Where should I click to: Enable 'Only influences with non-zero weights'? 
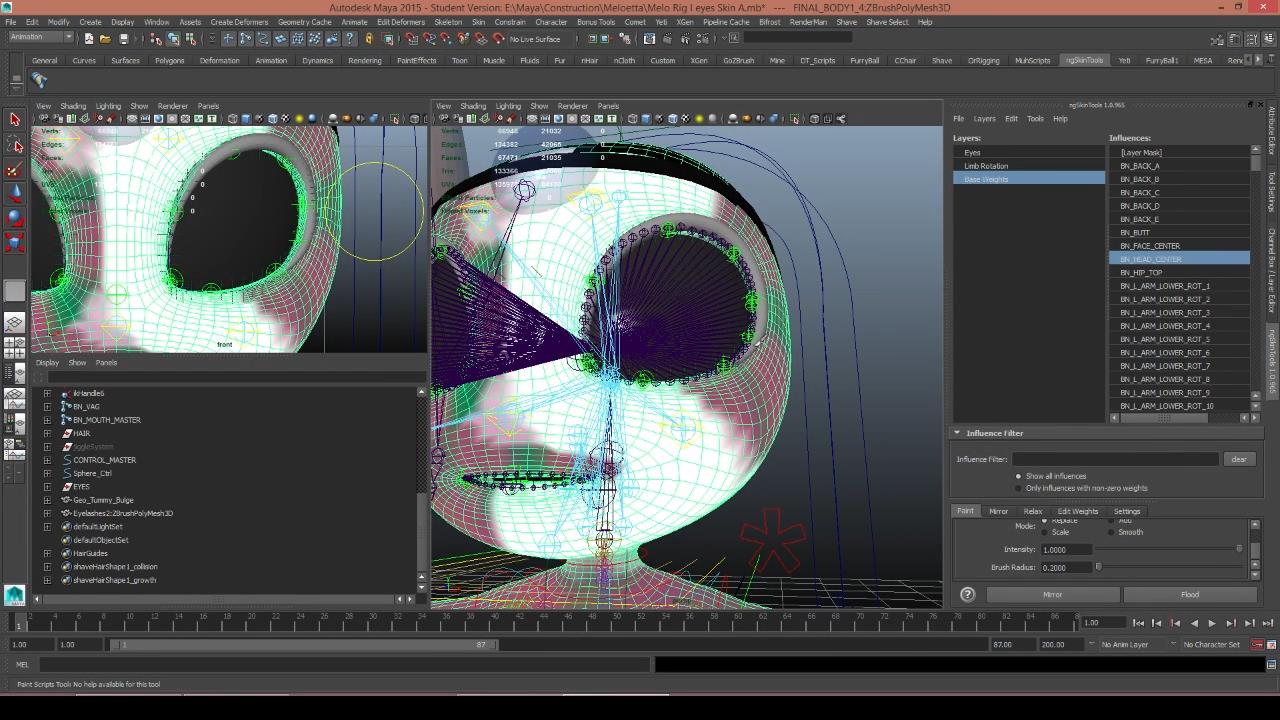point(1019,488)
